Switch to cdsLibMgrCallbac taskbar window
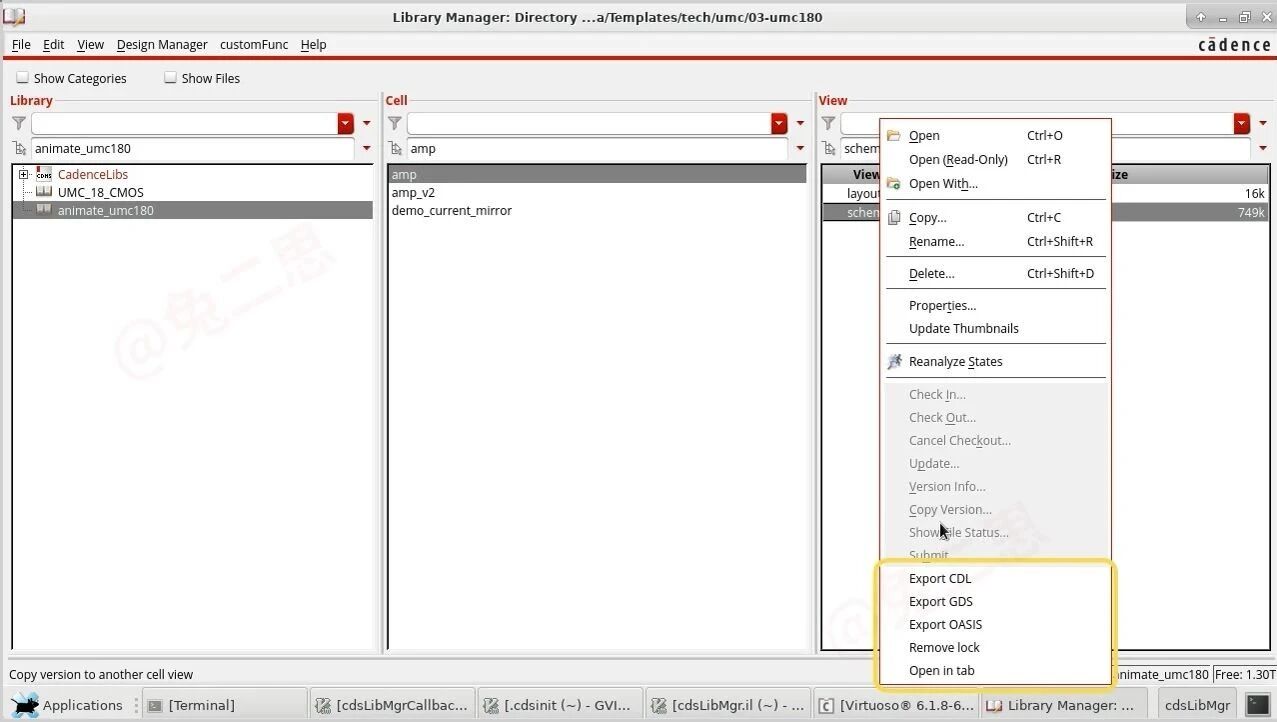1277x722 pixels. pyautogui.click(x=392, y=705)
